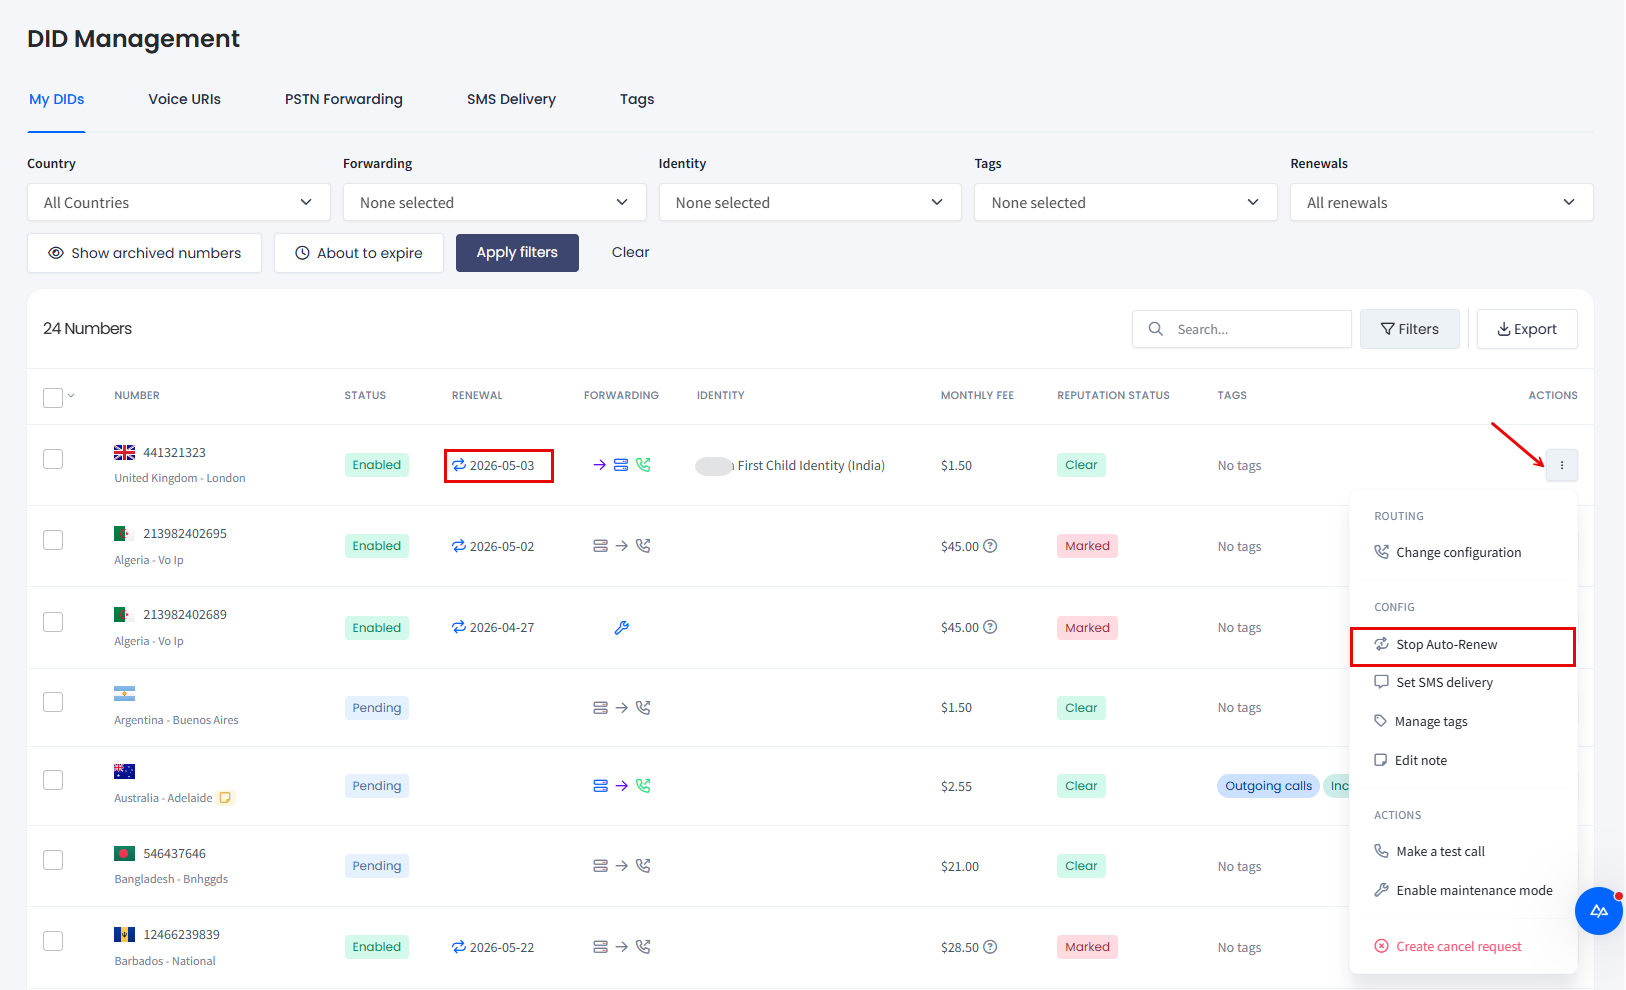
Task: Expand the bulk select chevron beside header checkbox
Action: point(71,396)
